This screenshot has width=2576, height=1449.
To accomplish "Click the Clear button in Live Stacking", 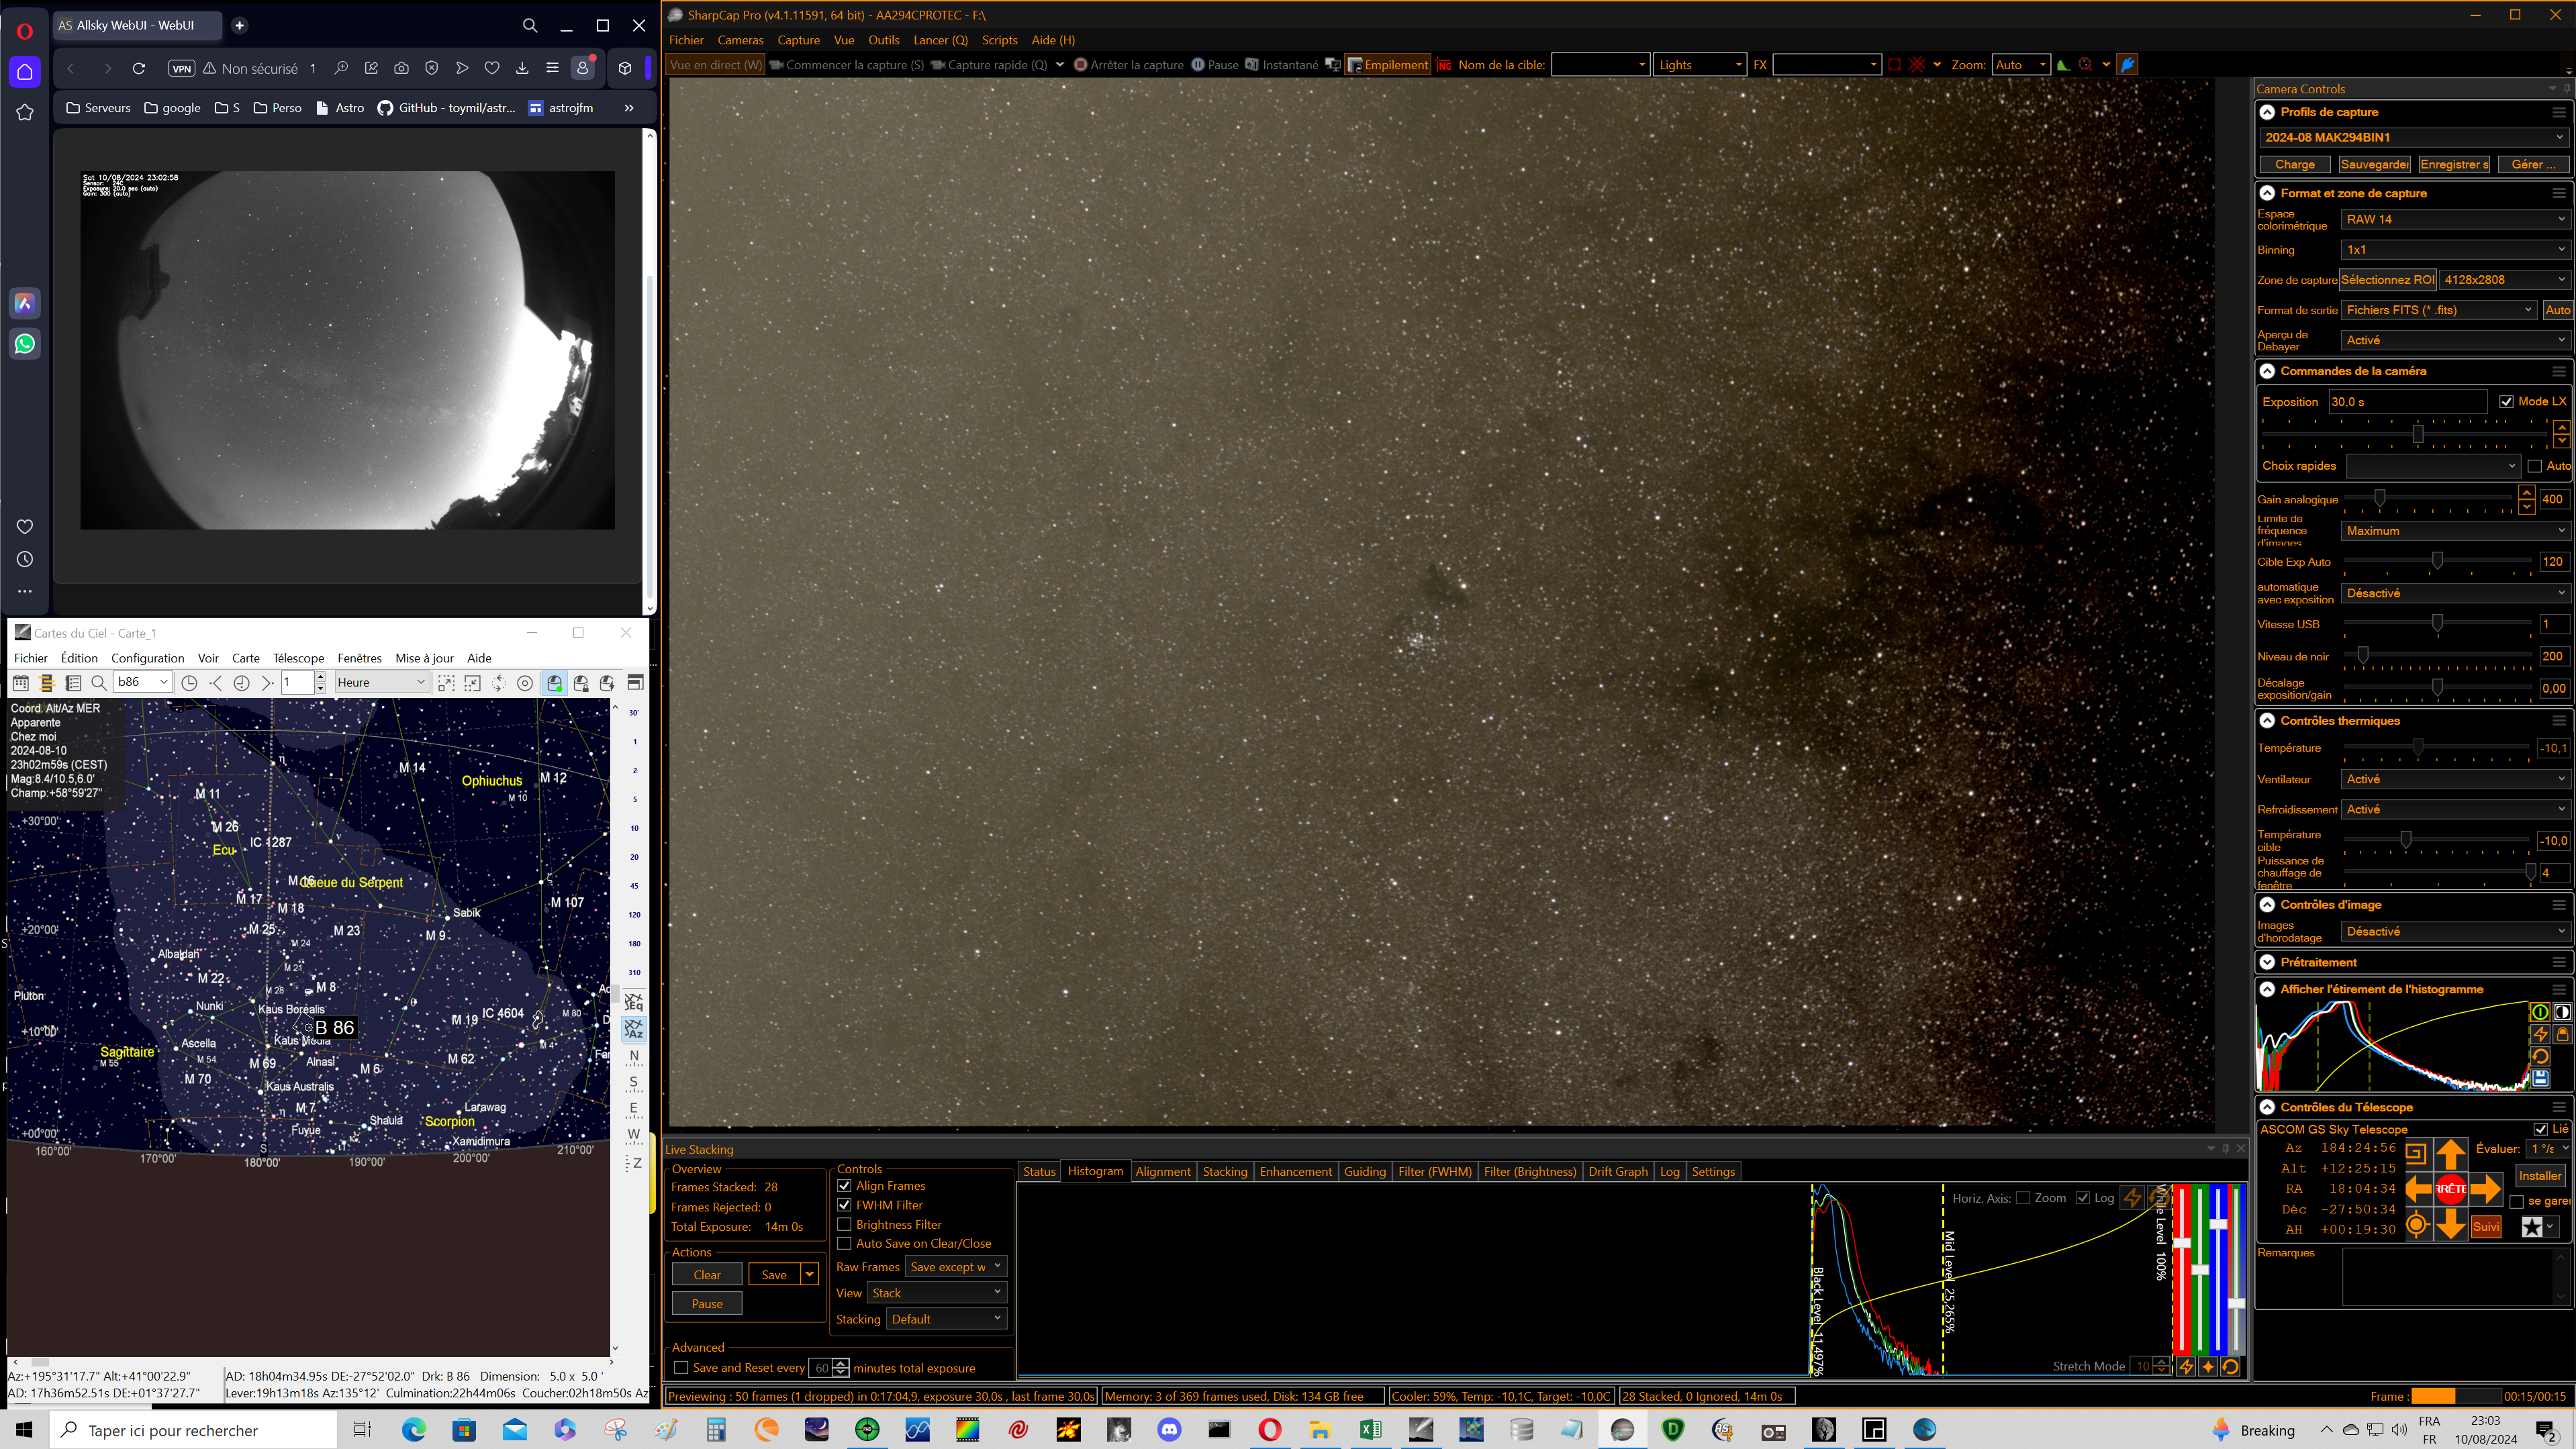I will [706, 1274].
